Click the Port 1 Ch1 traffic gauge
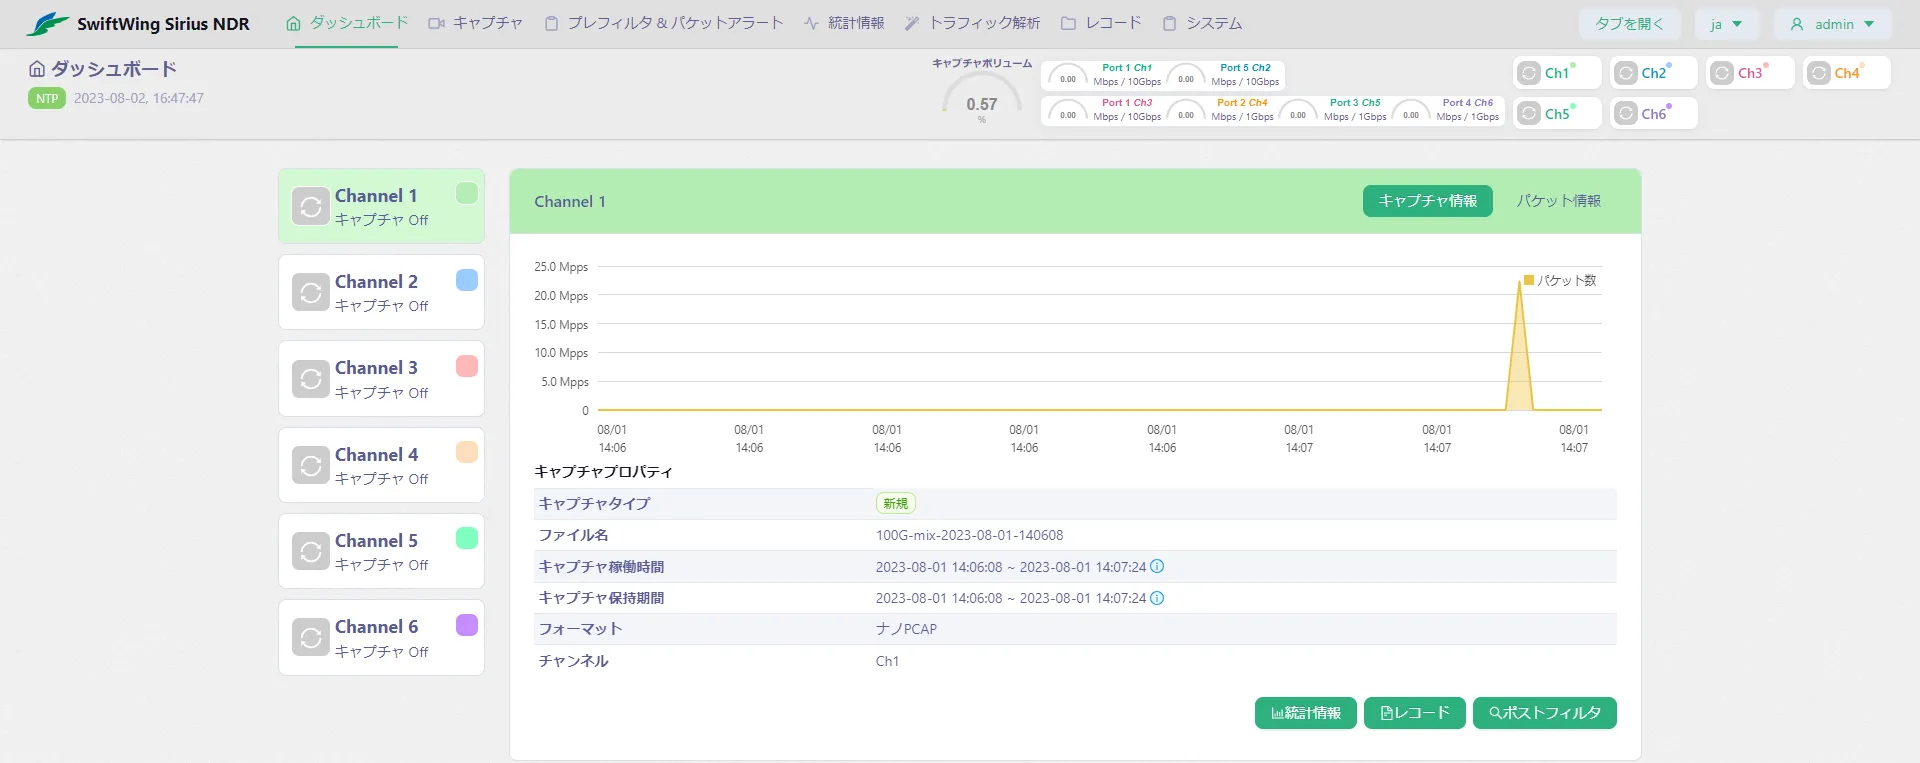Viewport: 1920px width, 763px height. (x=1068, y=77)
